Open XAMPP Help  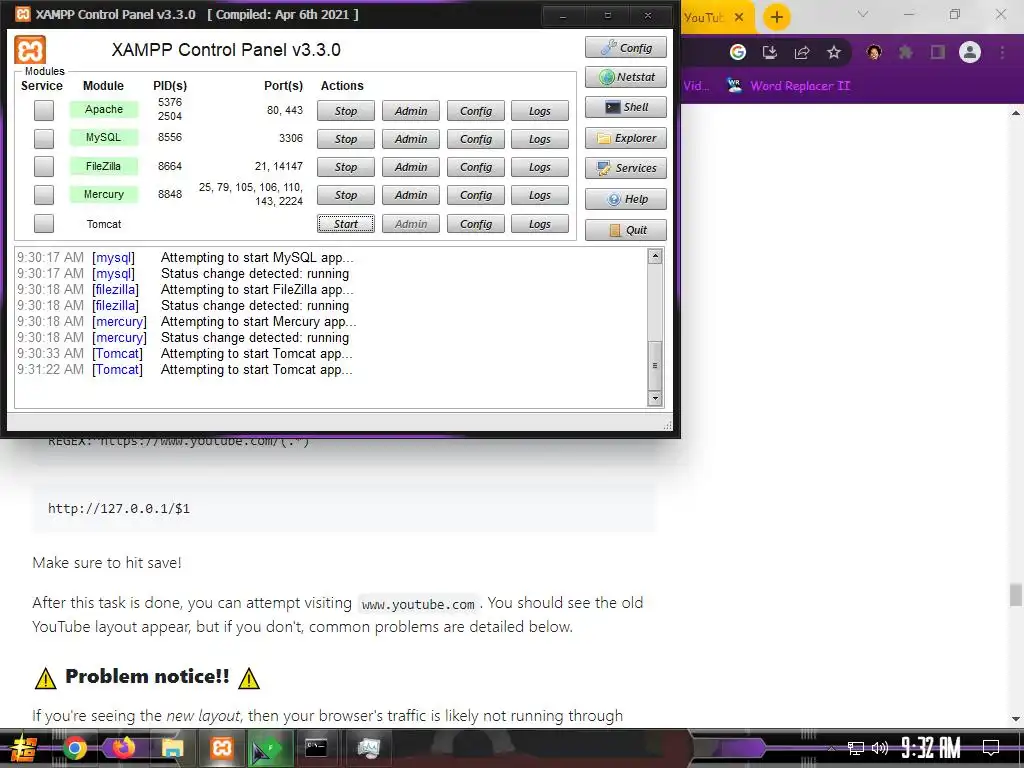(x=626, y=199)
